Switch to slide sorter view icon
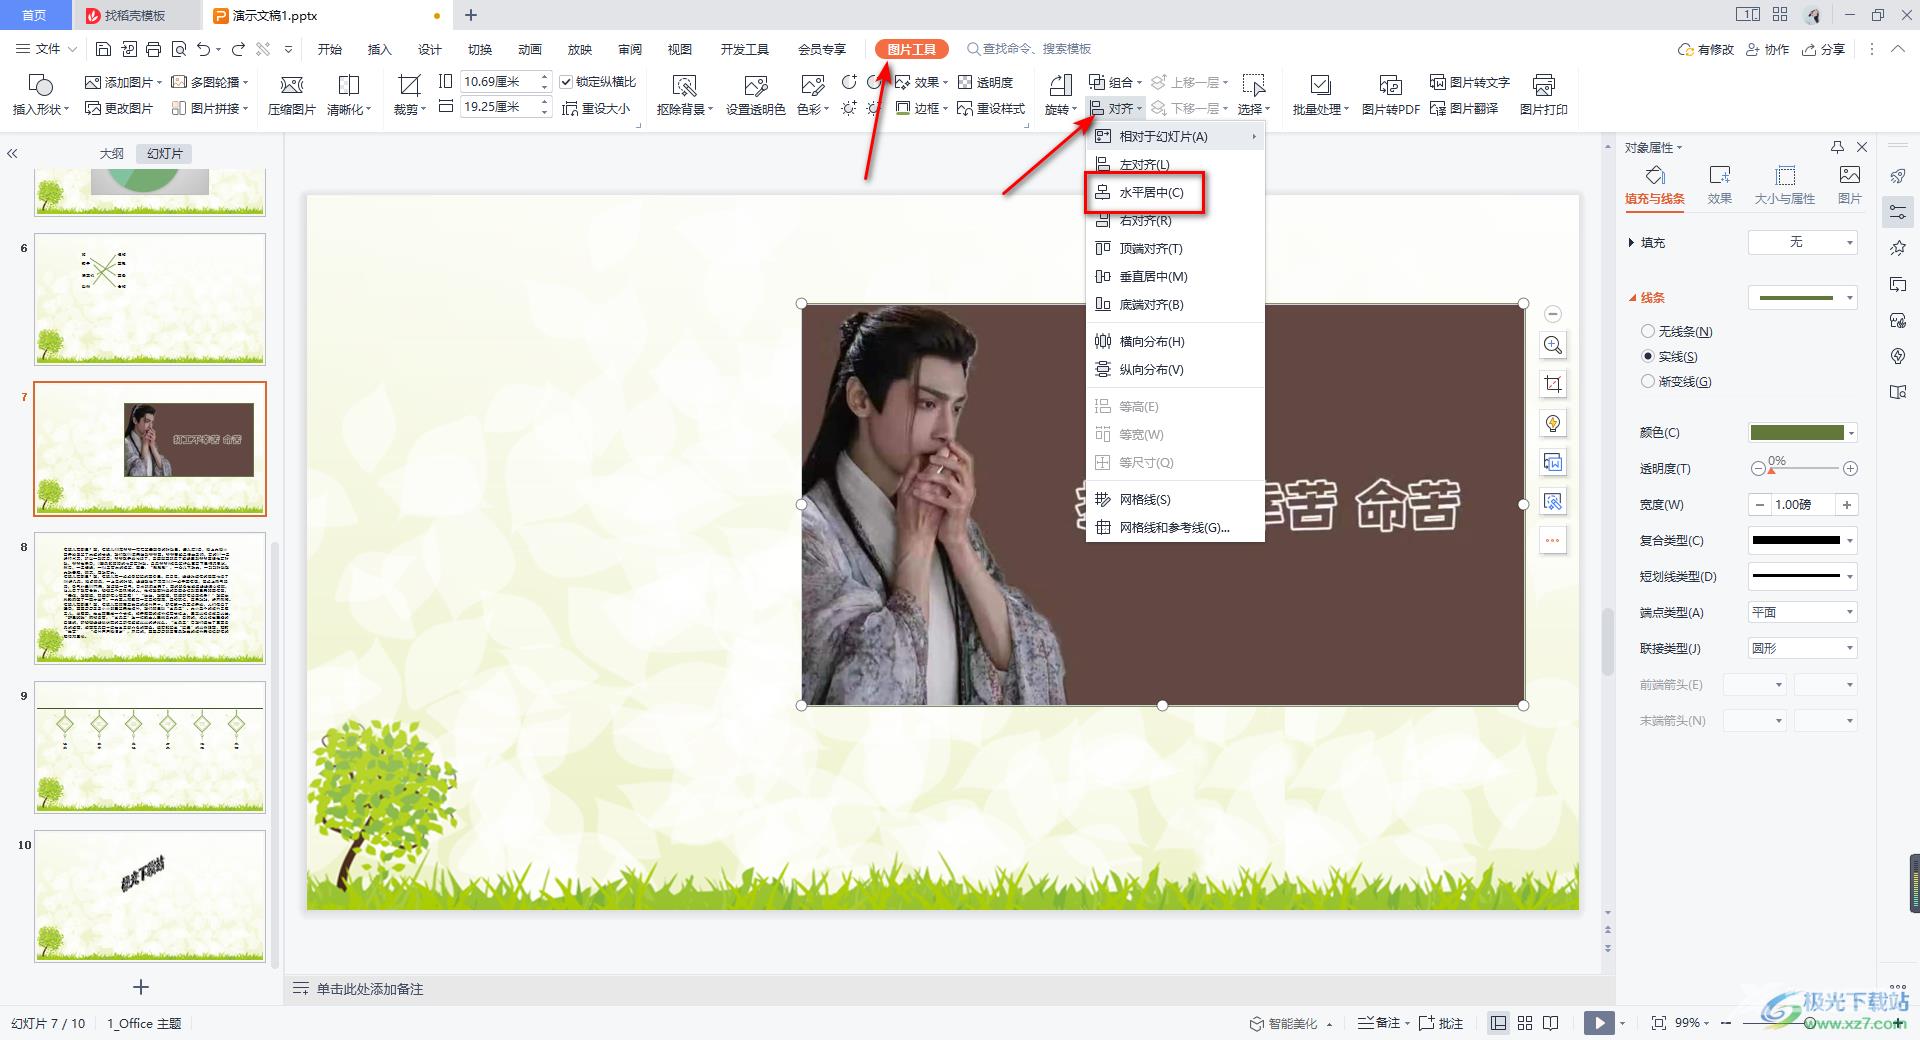 (1525, 1023)
